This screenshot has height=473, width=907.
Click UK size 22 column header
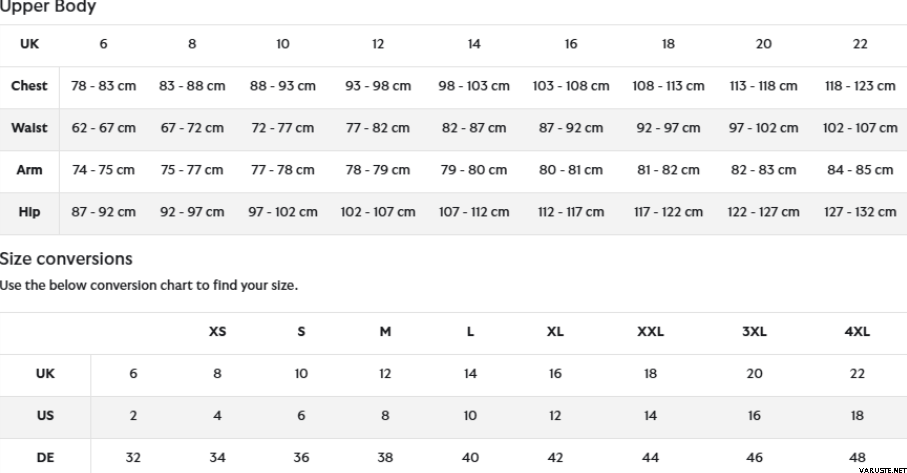[860, 44]
